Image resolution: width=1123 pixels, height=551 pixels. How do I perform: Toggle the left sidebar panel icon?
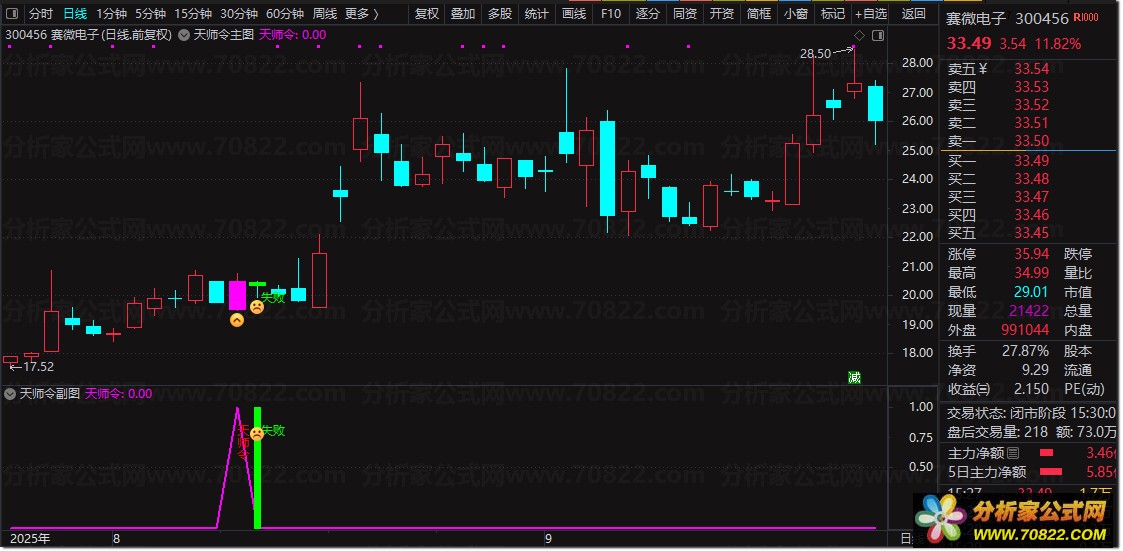pyautogui.click(x=13, y=14)
